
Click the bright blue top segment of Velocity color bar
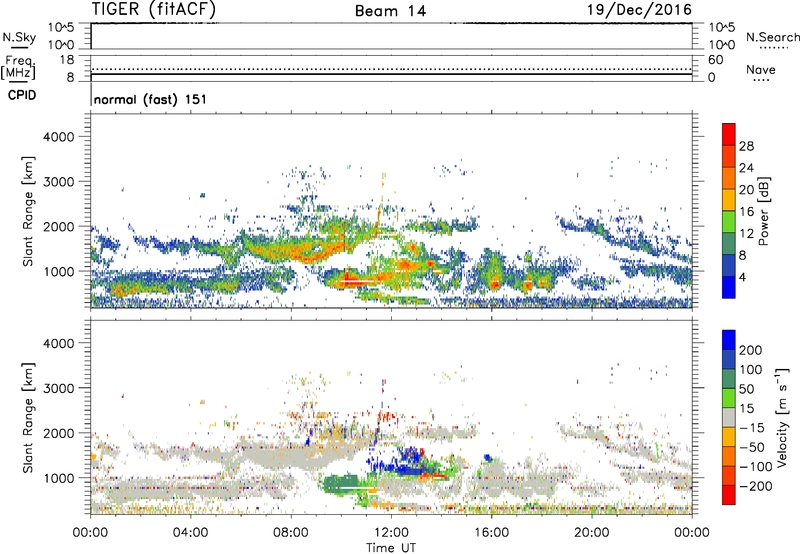click(729, 340)
